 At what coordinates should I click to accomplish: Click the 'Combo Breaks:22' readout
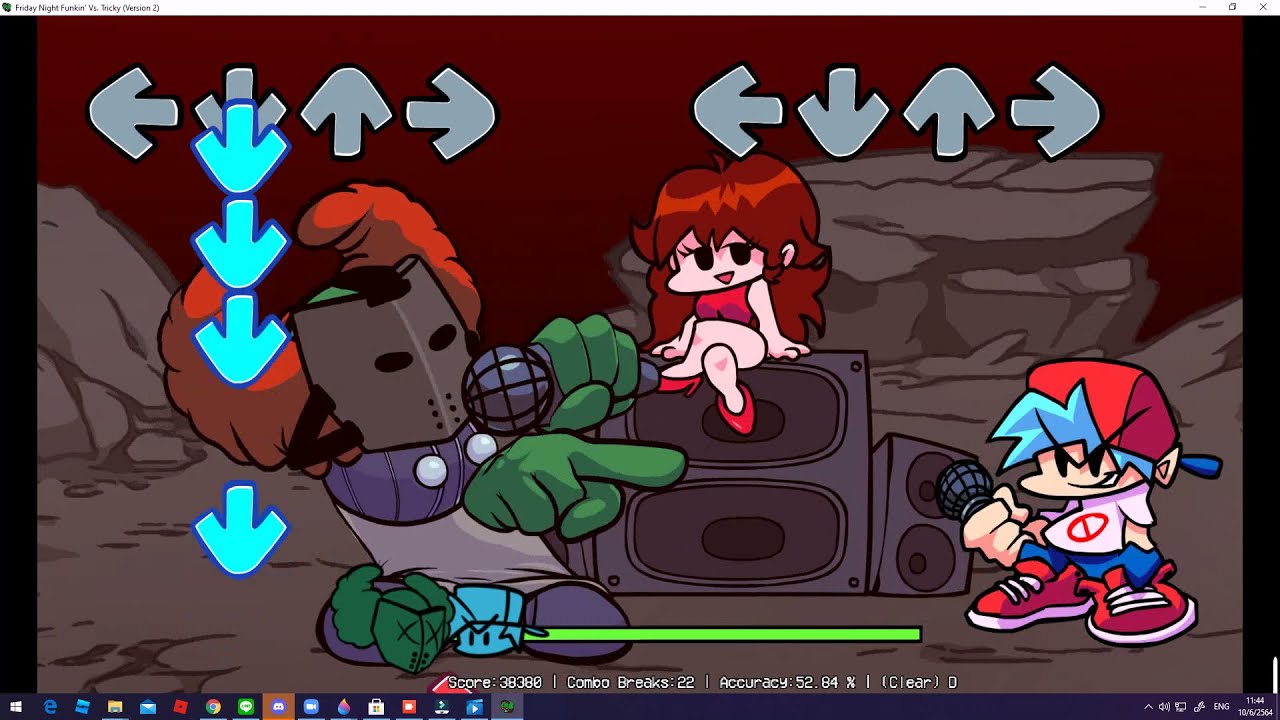point(630,682)
